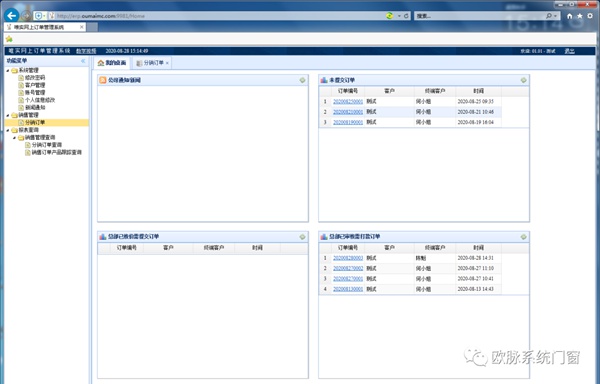Image resolution: width=600 pixels, height=384 pixels.
Task: Collapse the 销售管理 tree node arrow
Action: [8, 115]
